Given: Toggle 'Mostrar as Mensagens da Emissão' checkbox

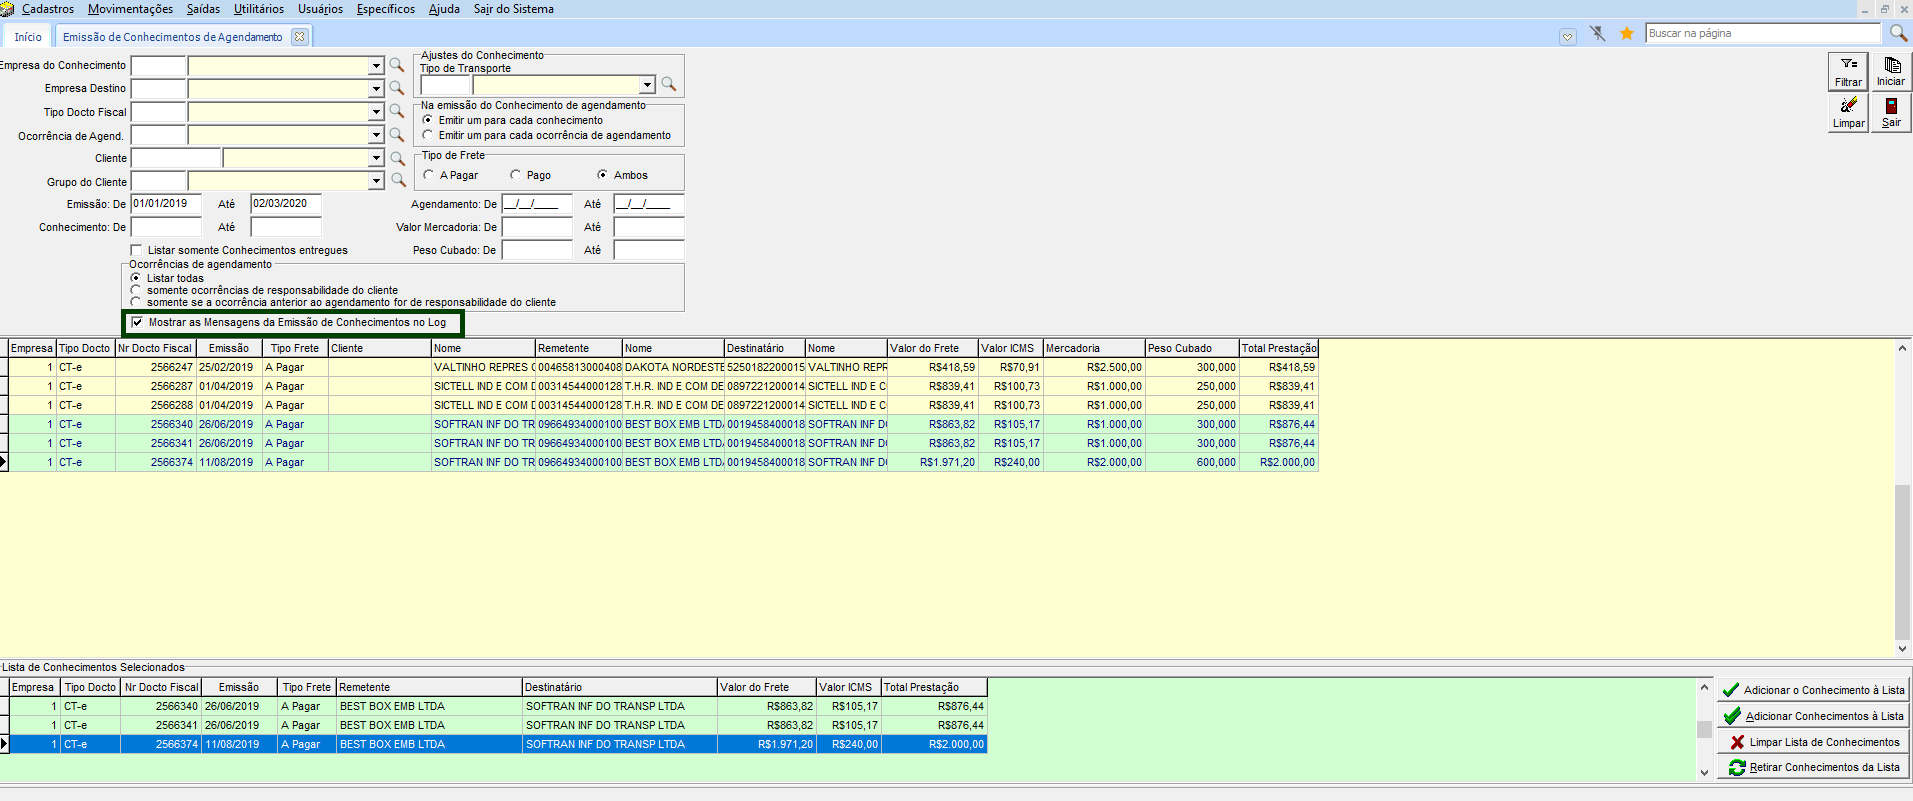Looking at the screenshot, I should tap(138, 322).
